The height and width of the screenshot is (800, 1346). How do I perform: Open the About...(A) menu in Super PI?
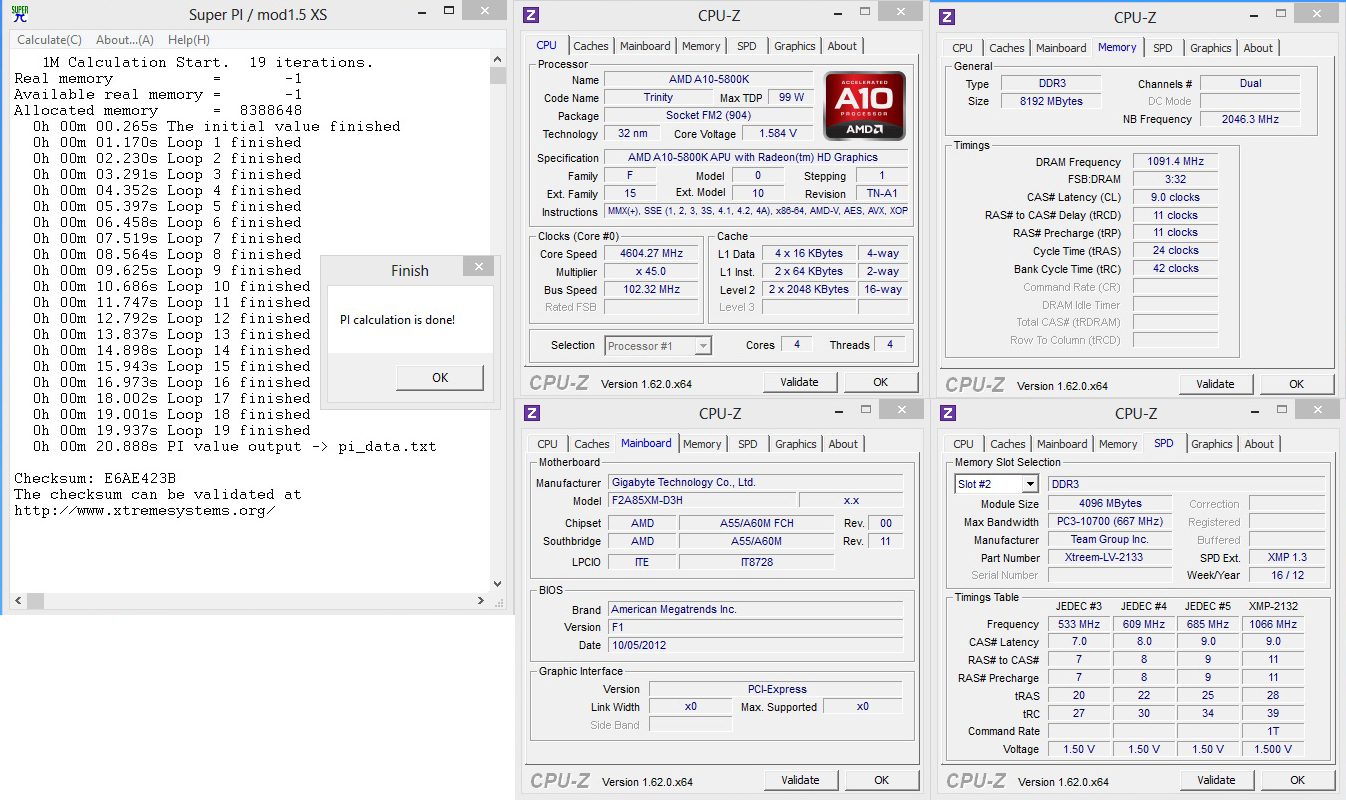pos(125,40)
